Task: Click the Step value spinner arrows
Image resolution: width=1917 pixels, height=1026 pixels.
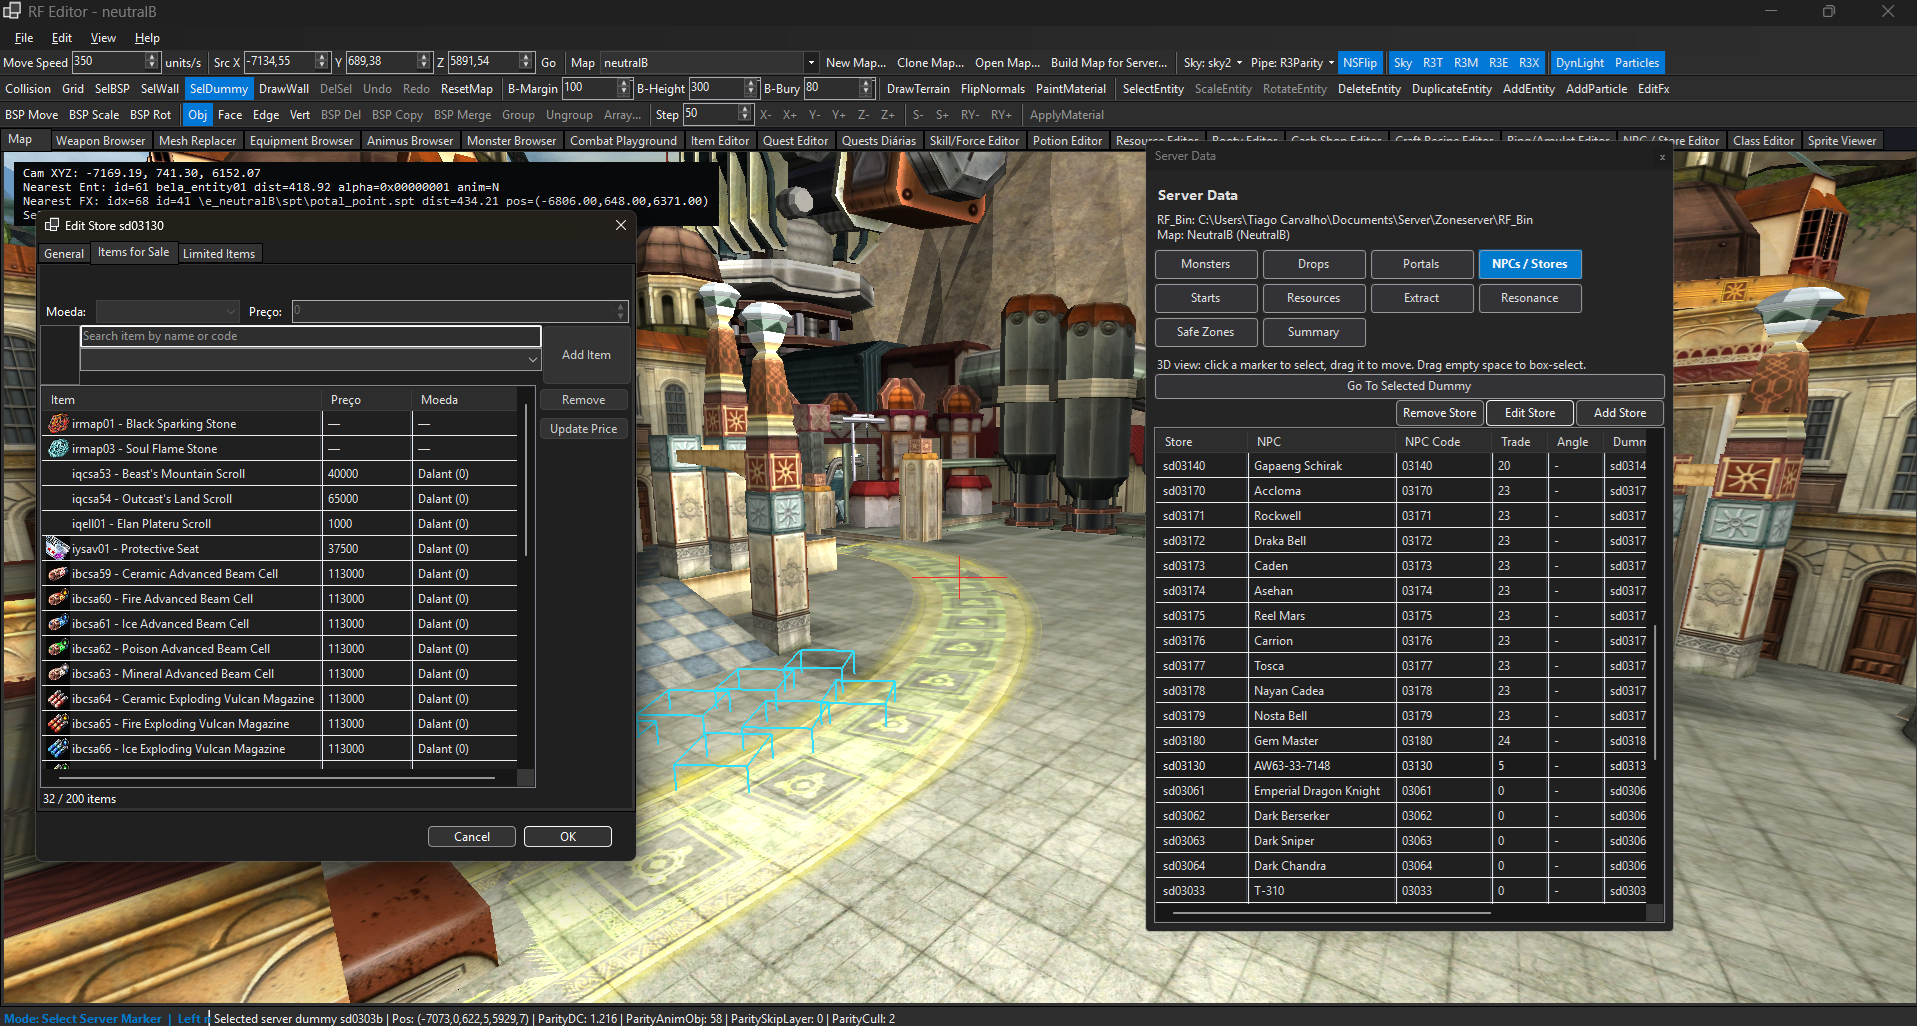Action: tap(744, 114)
